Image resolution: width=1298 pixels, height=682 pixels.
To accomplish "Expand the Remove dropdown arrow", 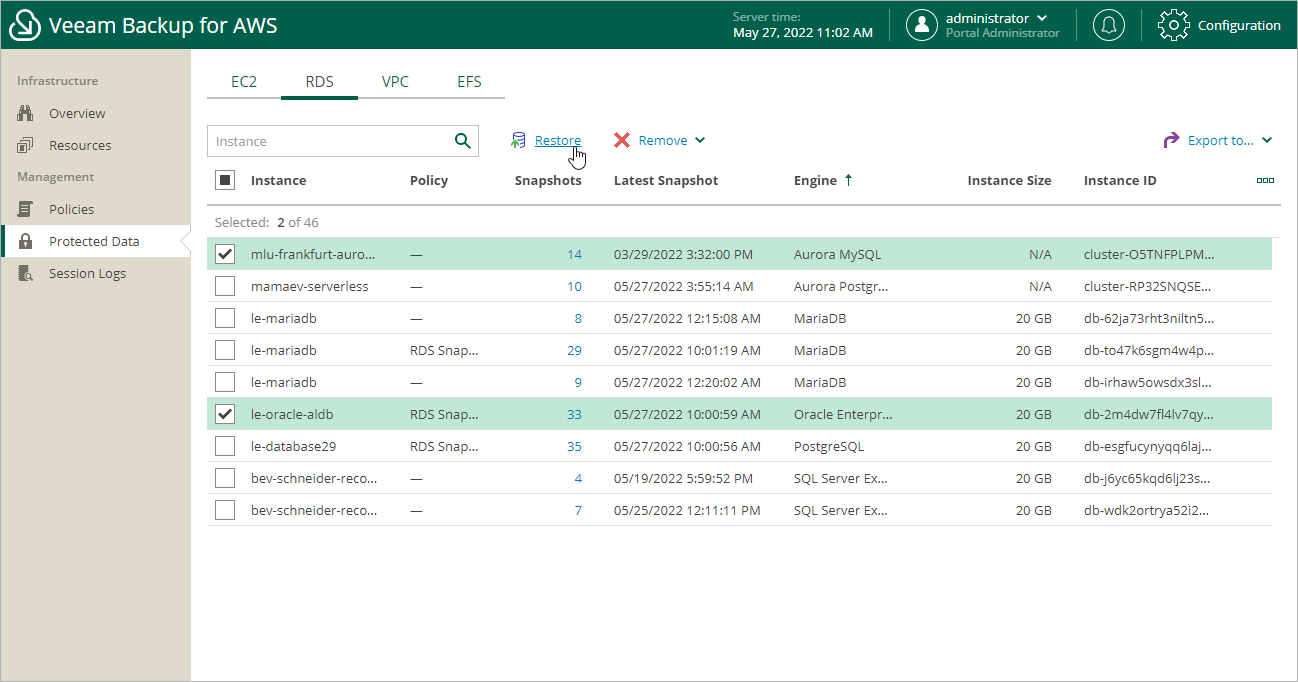I will (x=700, y=141).
